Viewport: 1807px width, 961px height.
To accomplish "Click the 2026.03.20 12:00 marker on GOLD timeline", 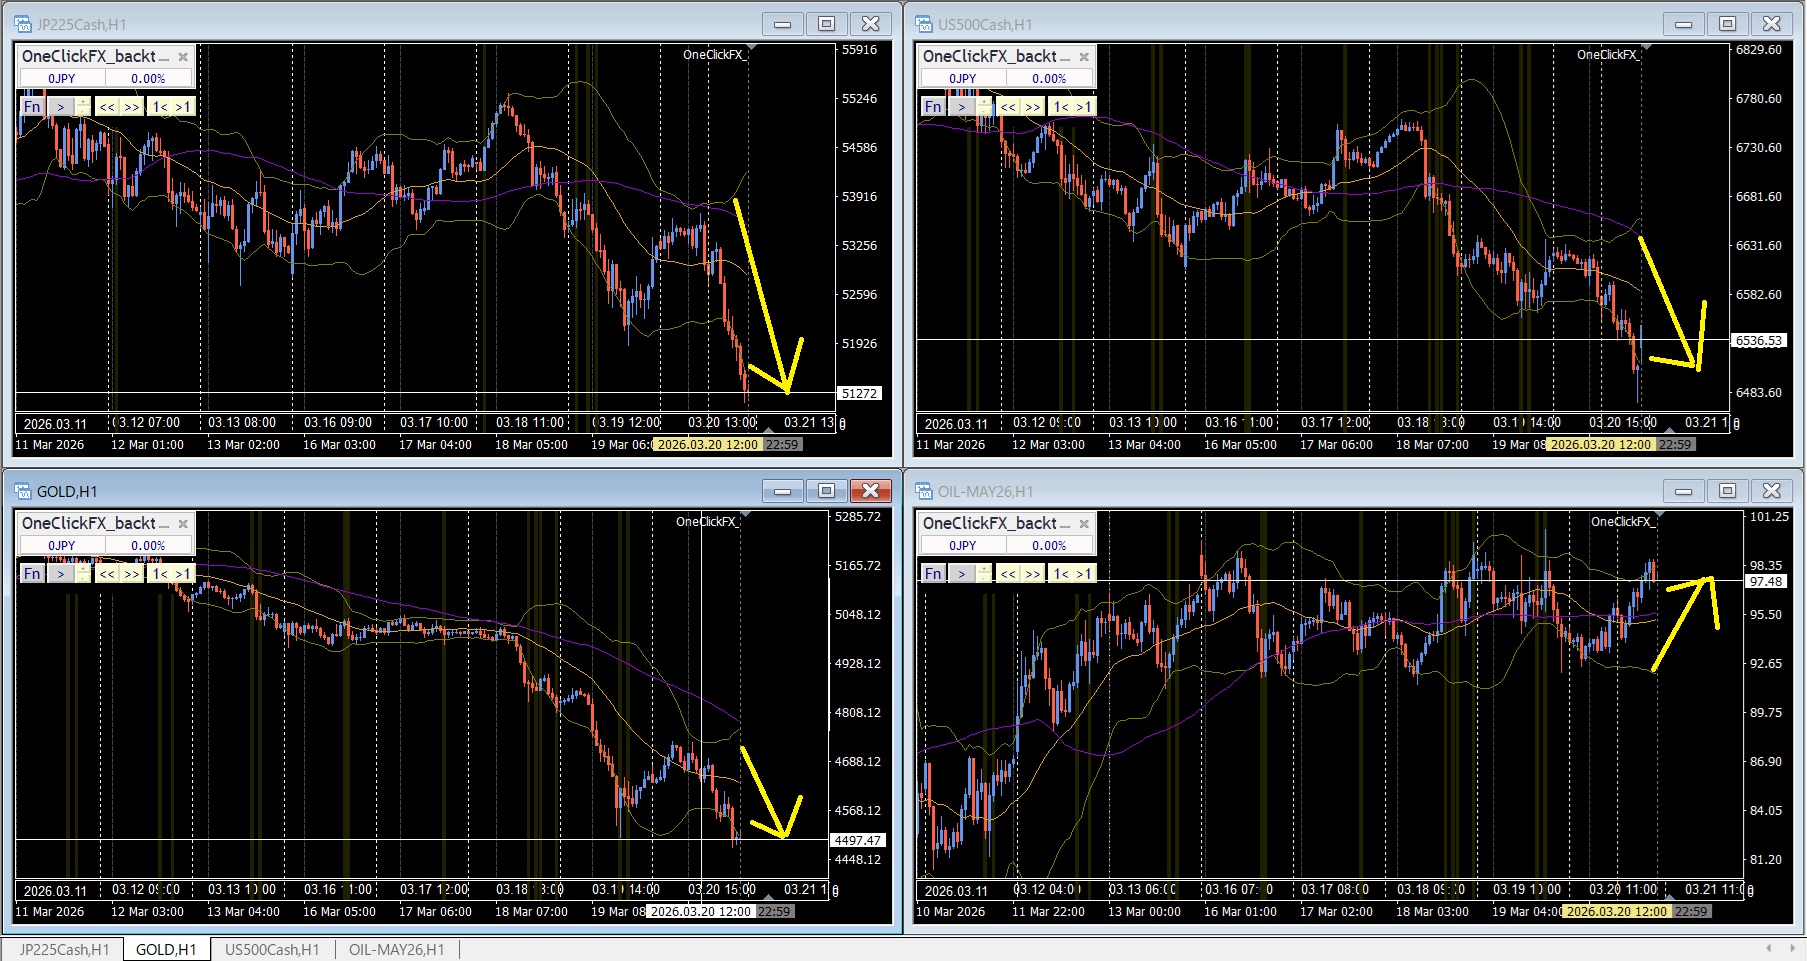I will (700, 912).
